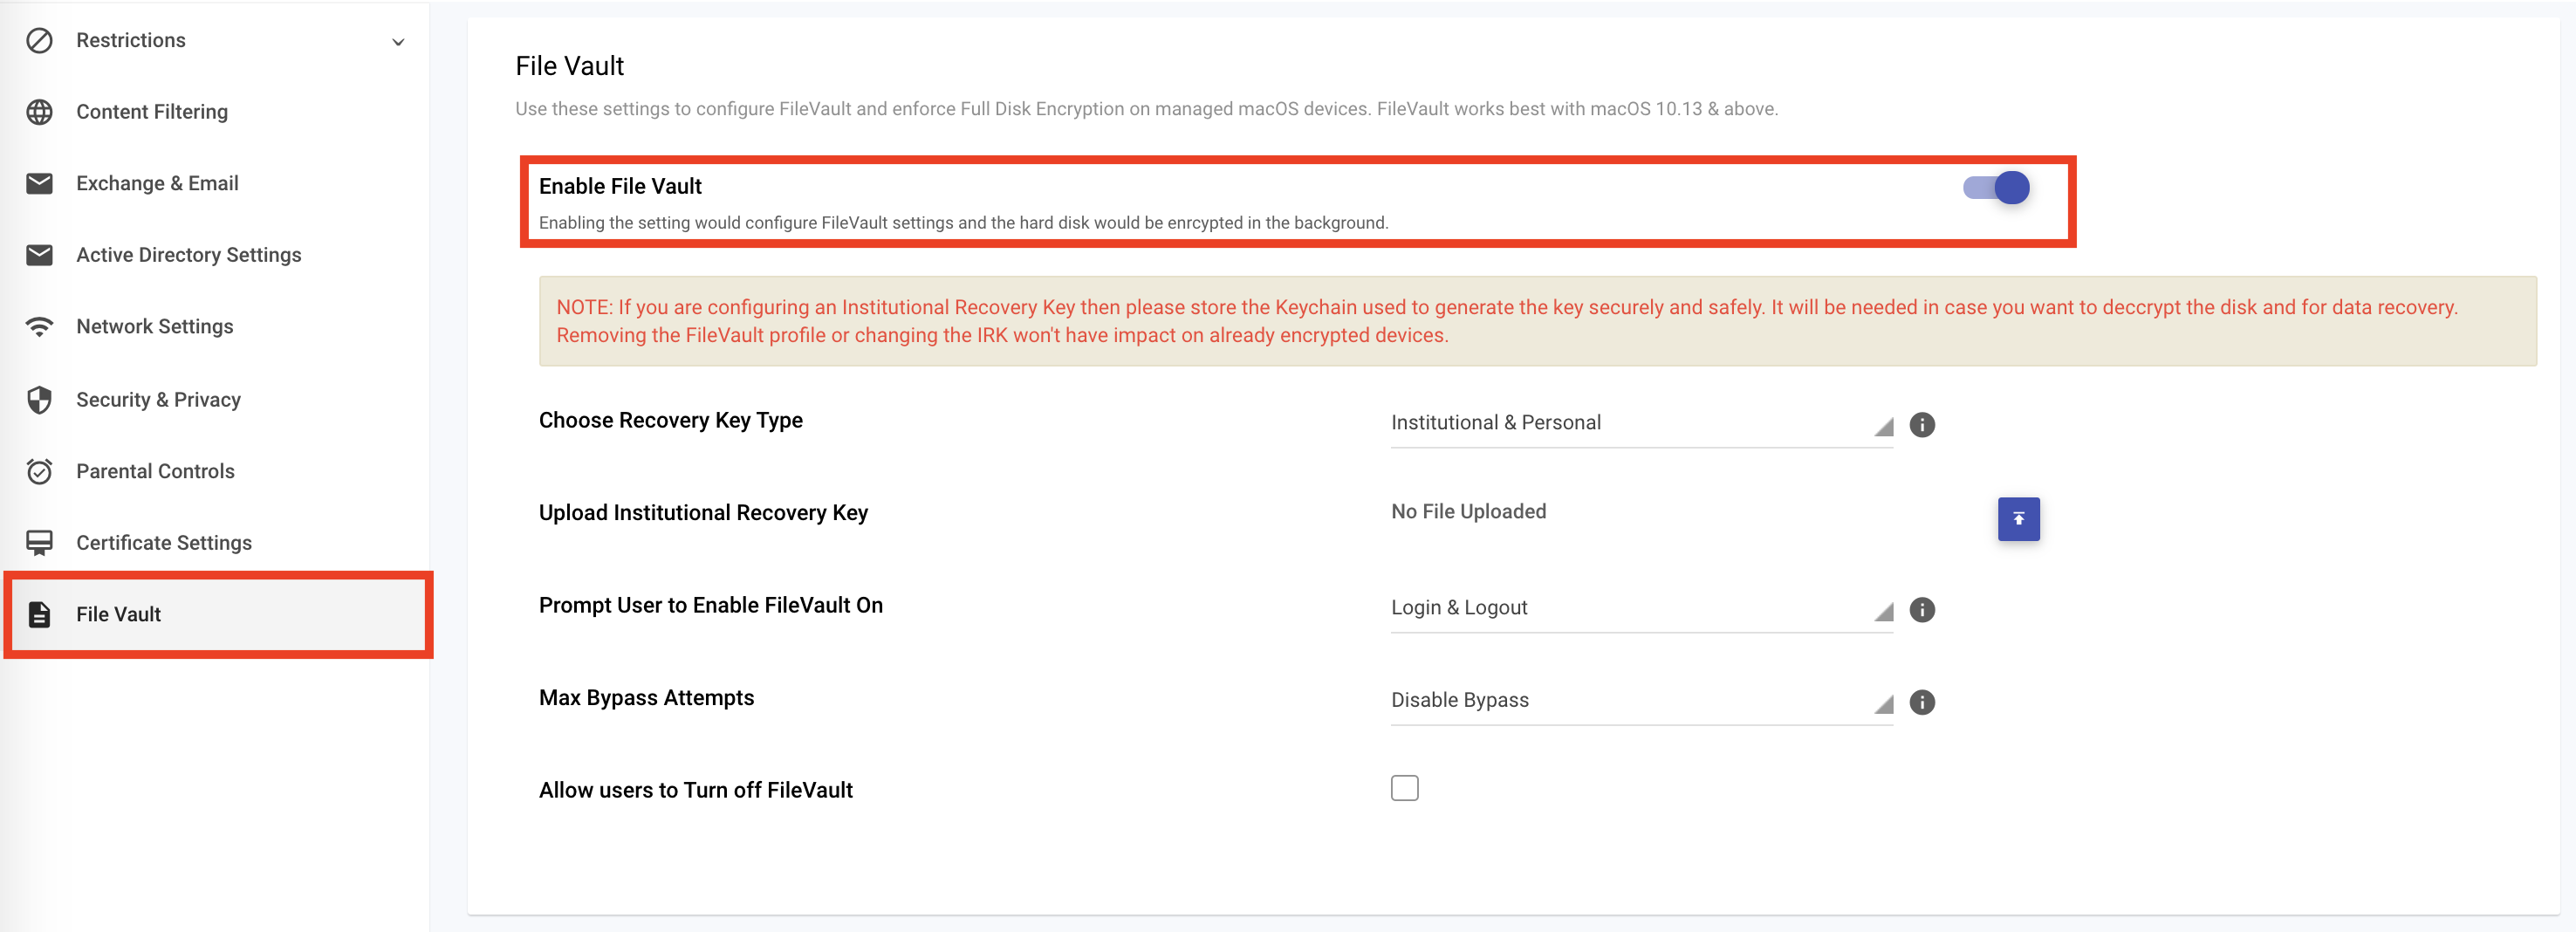Click info icon beside Prompt User dropdown
This screenshot has width=2576, height=932.
click(x=1921, y=610)
